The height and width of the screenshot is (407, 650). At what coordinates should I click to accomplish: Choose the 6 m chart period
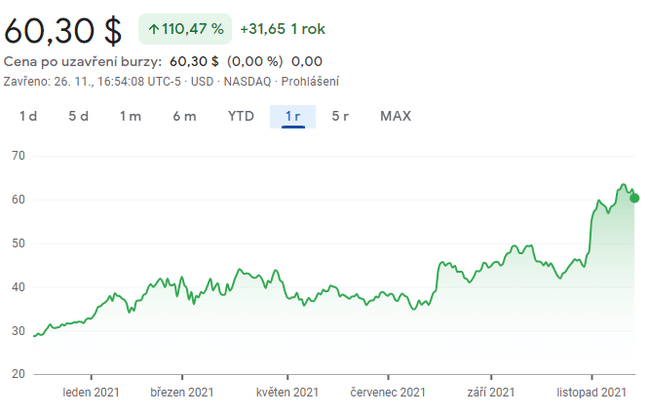tap(184, 116)
